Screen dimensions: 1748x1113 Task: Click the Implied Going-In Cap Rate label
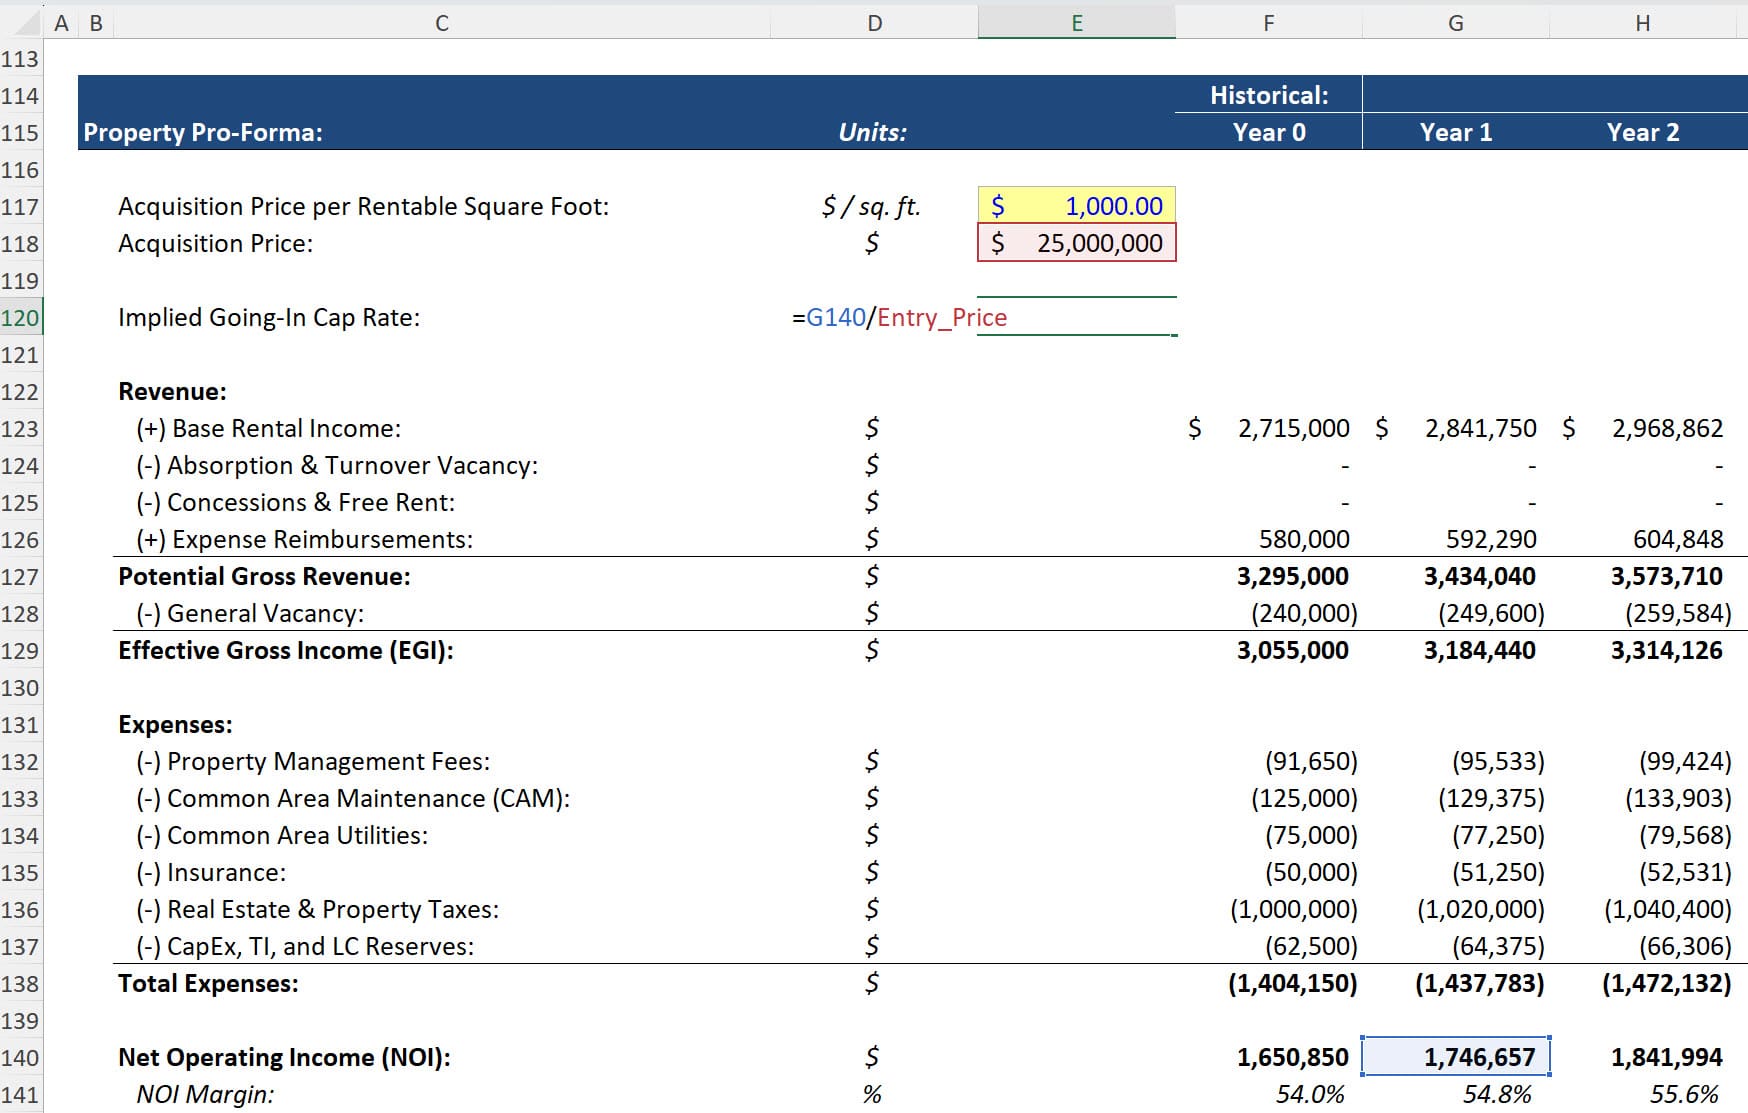pyautogui.click(x=270, y=317)
